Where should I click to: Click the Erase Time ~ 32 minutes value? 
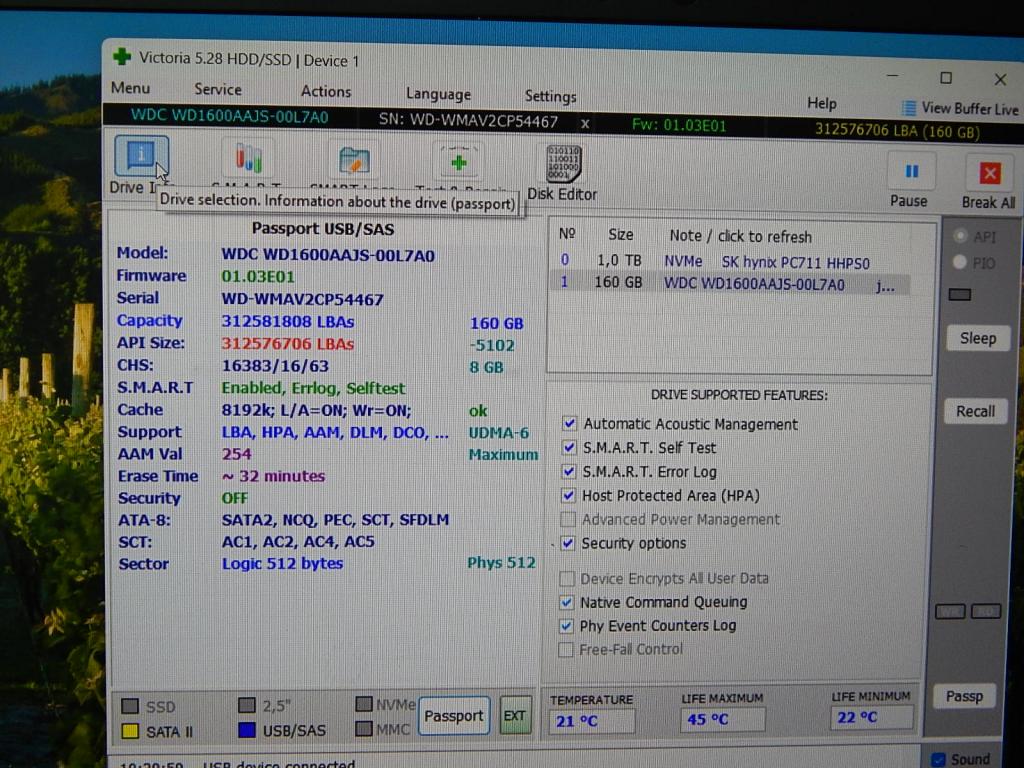point(274,476)
